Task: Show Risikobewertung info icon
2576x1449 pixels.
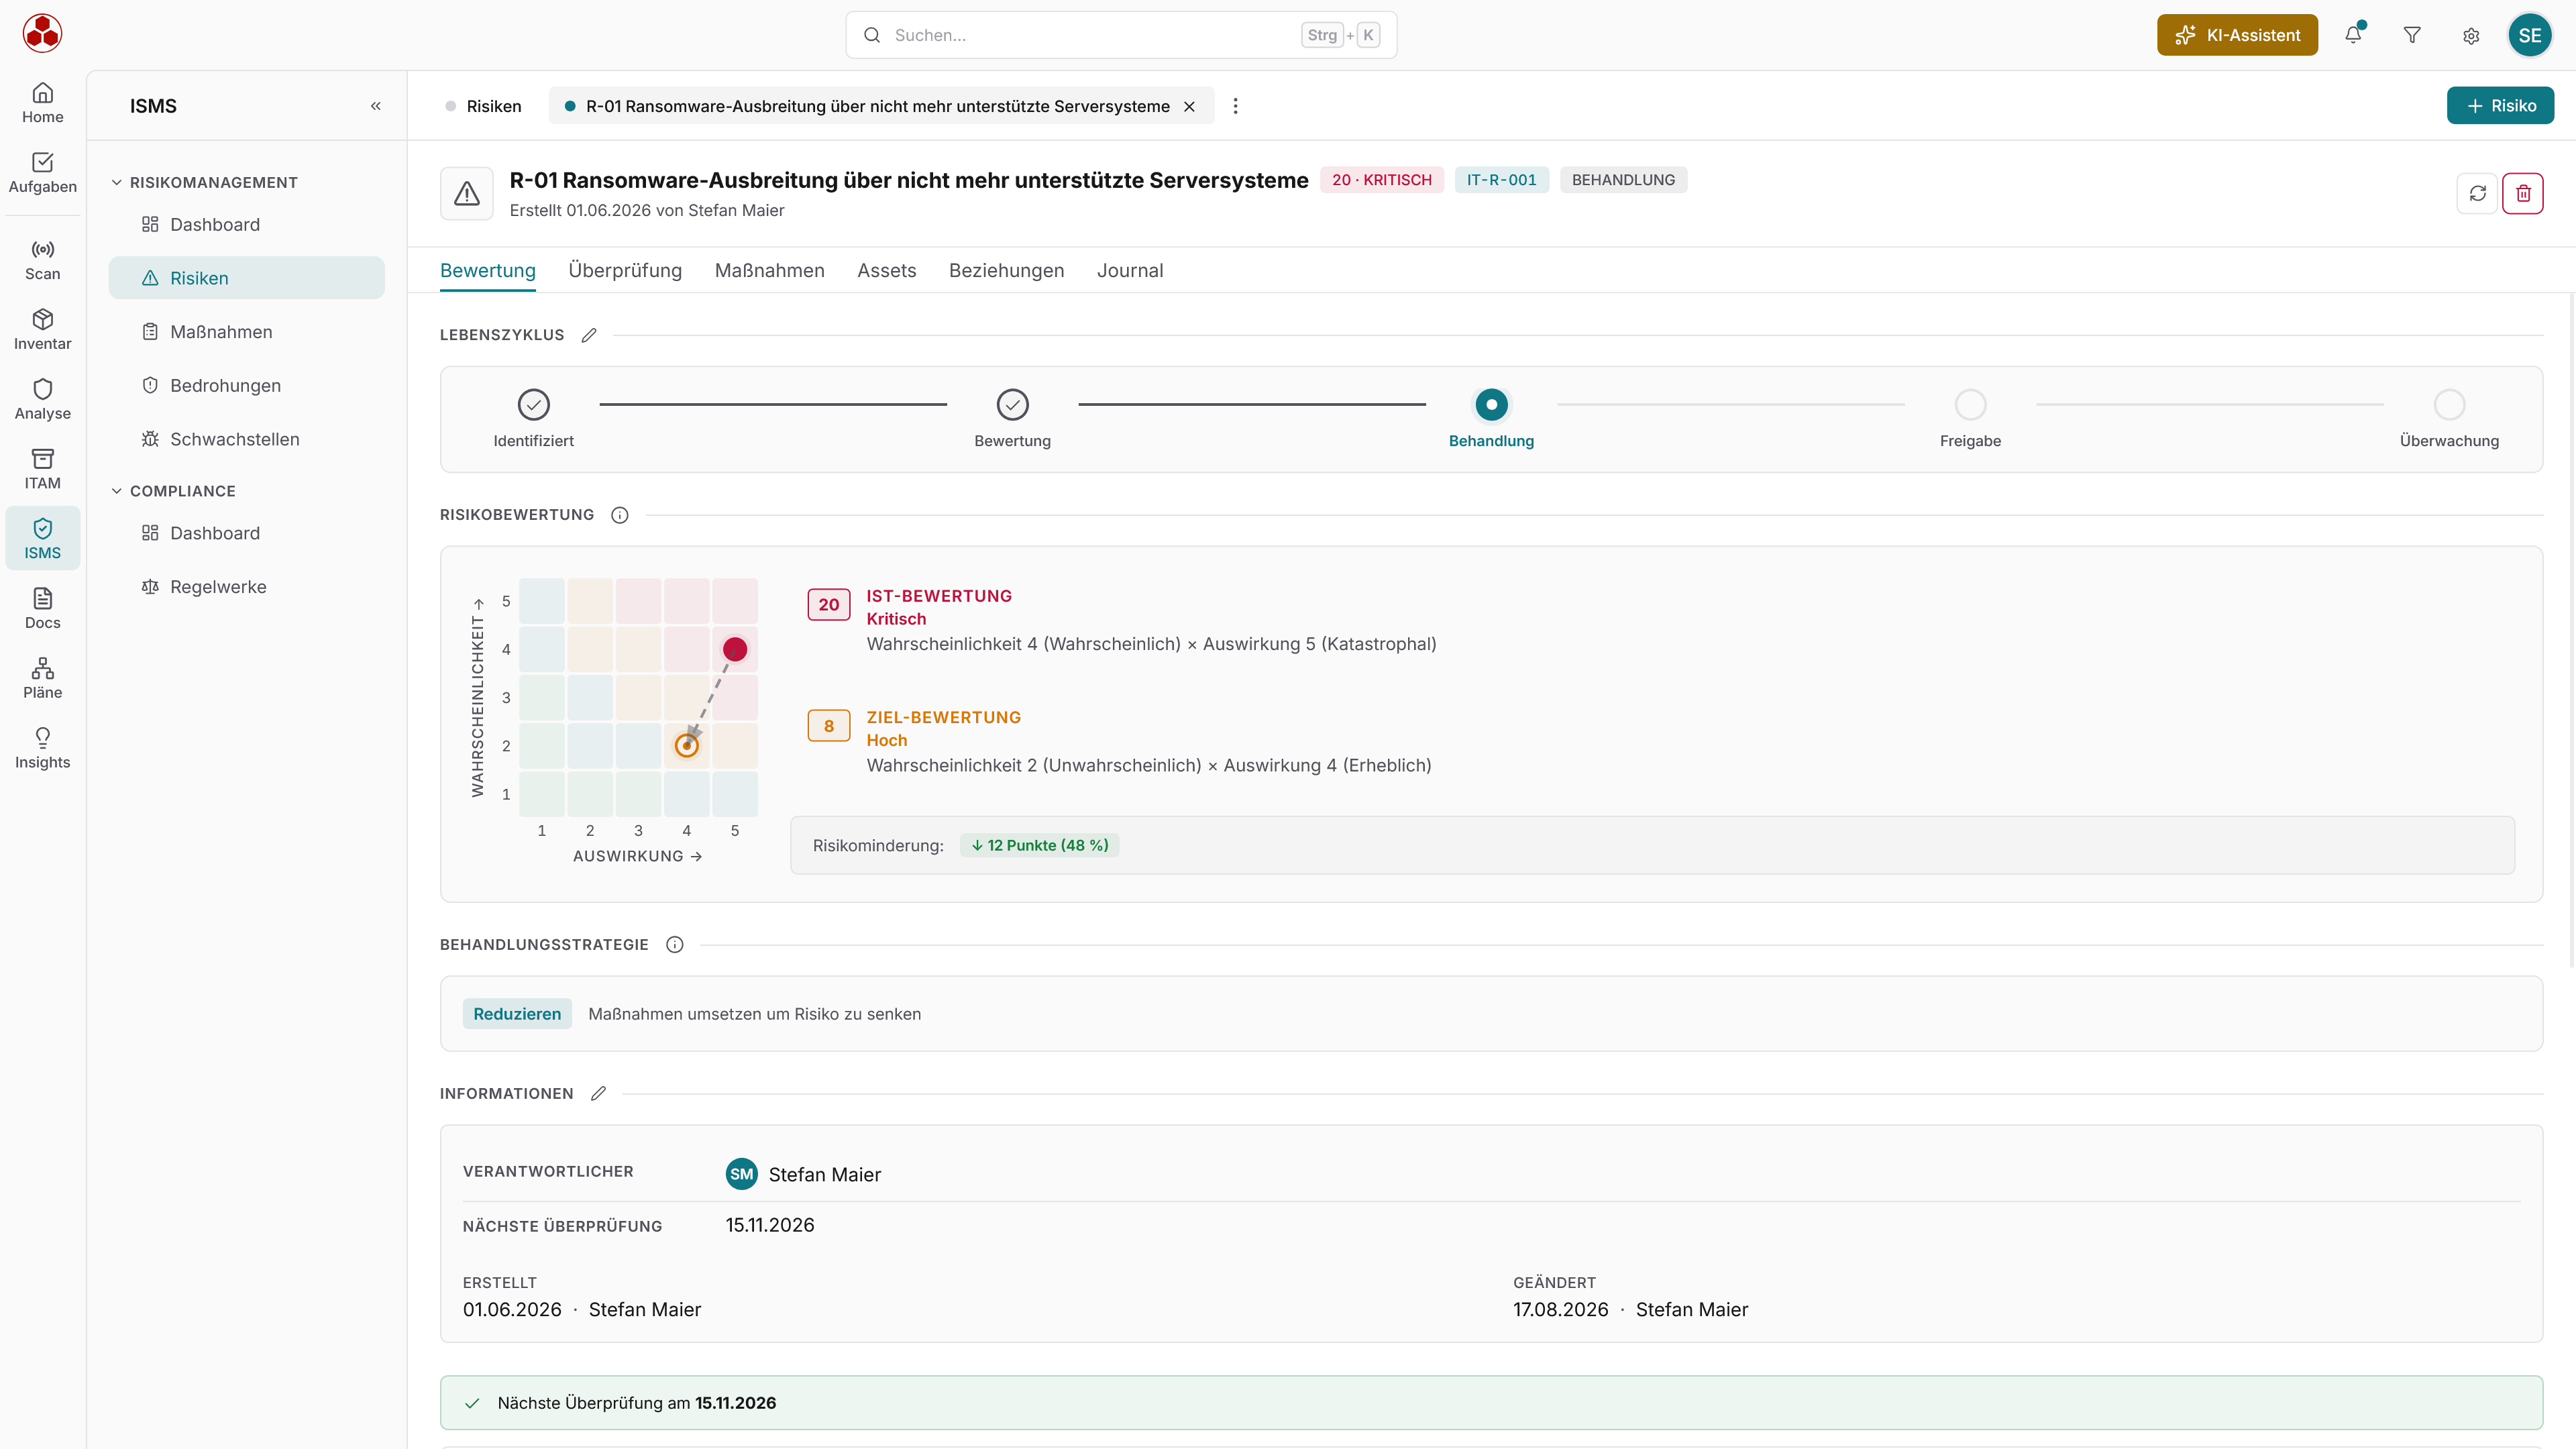Action: click(620, 515)
